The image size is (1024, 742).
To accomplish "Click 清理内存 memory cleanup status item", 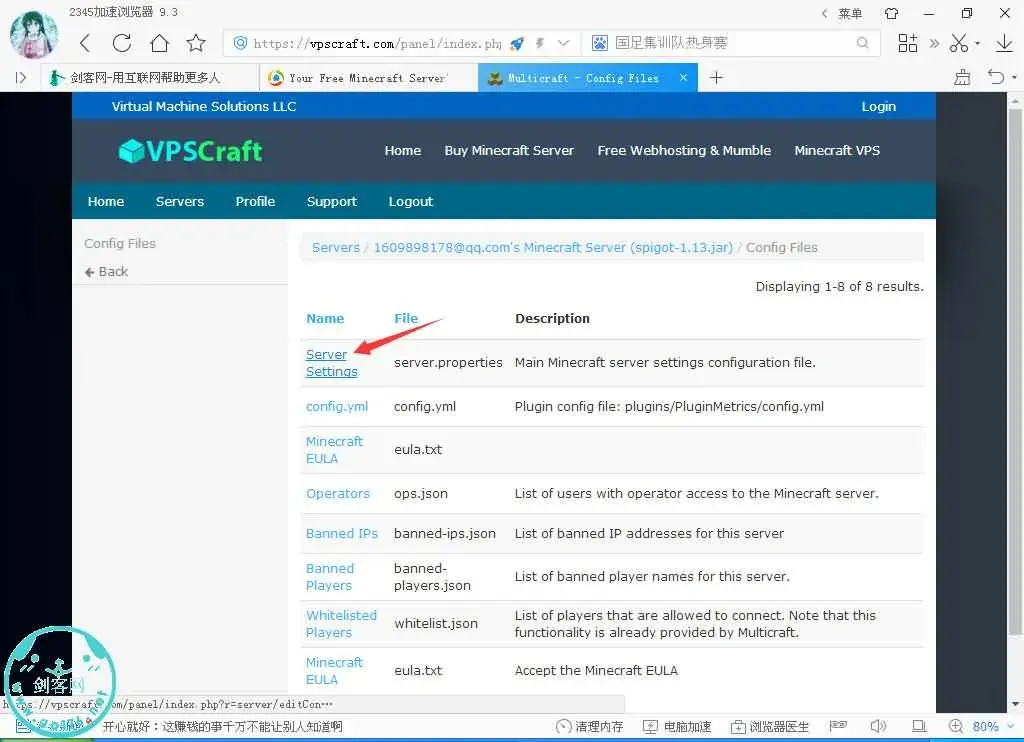I will [x=590, y=726].
